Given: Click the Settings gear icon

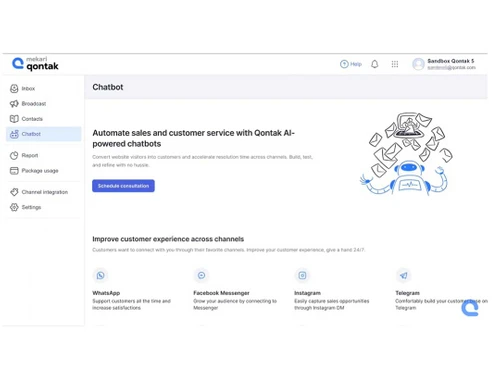Looking at the screenshot, I should tap(14, 207).
